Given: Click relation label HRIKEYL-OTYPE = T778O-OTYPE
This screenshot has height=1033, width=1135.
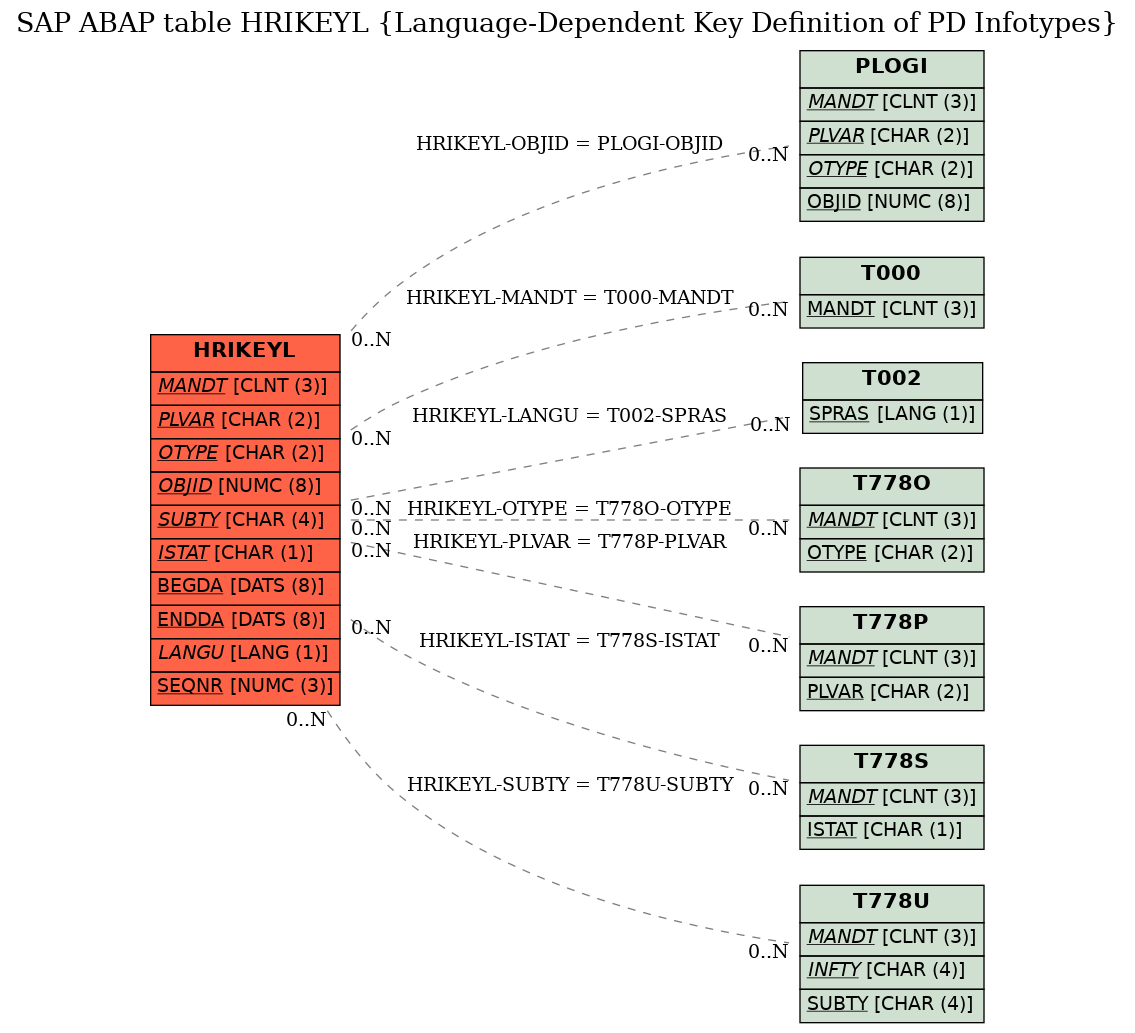Looking at the screenshot, I should 569,508.
